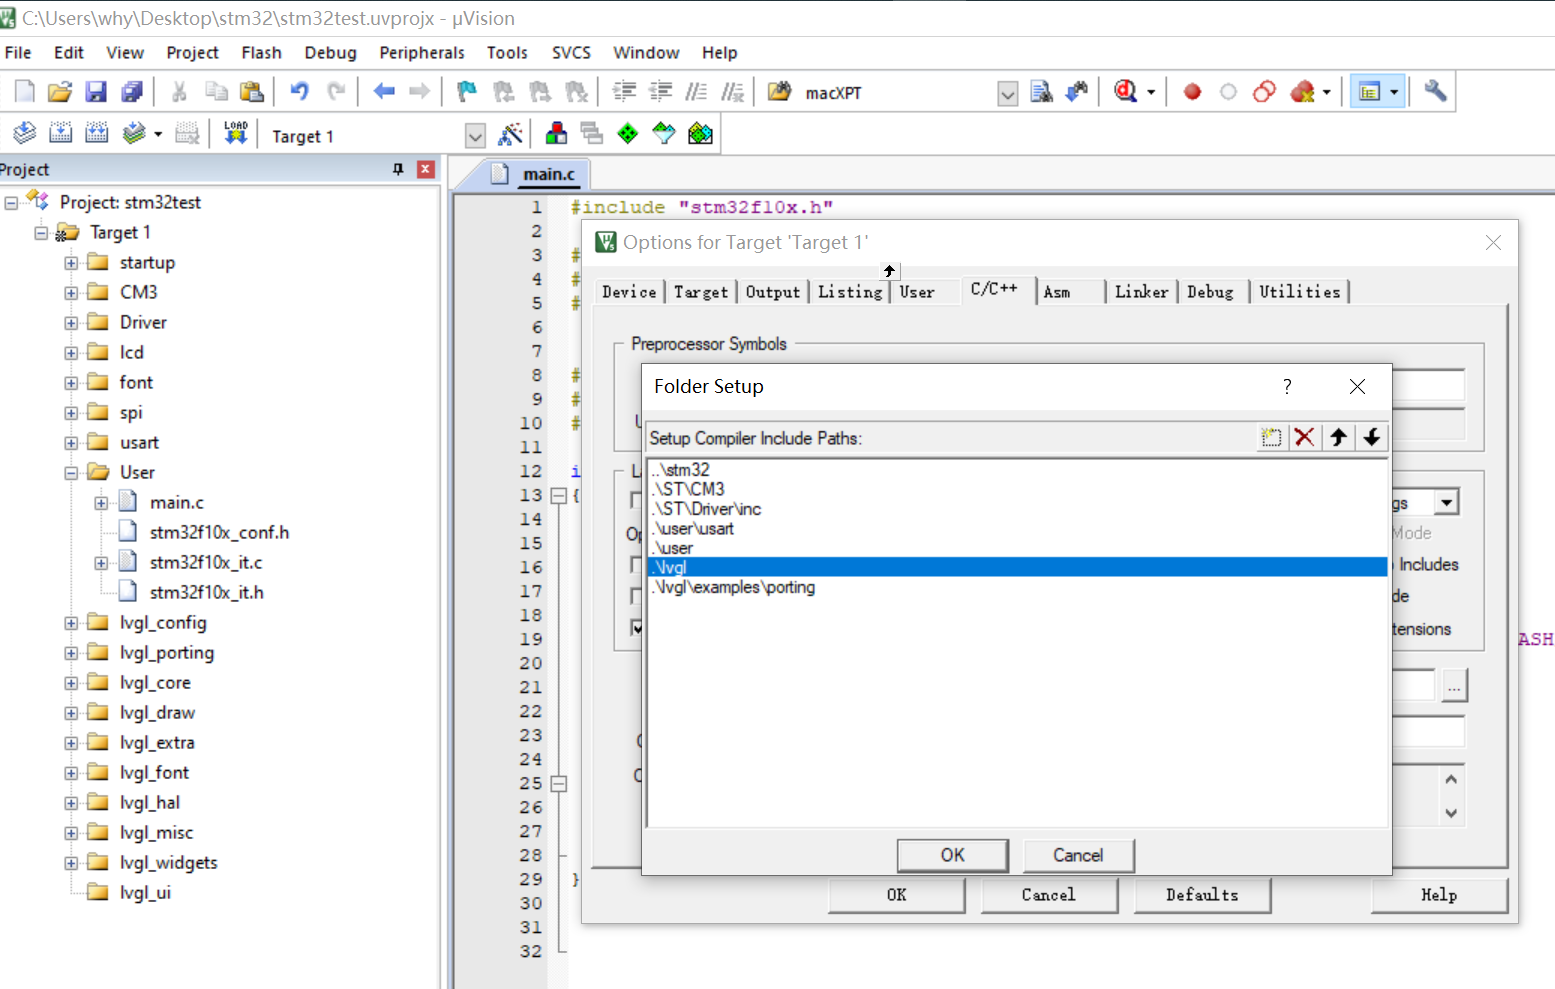The width and height of the screenshot is (1555, 989).
Task: Click scroll-down arrow in options text box
Action: [x=1451, y=813]
